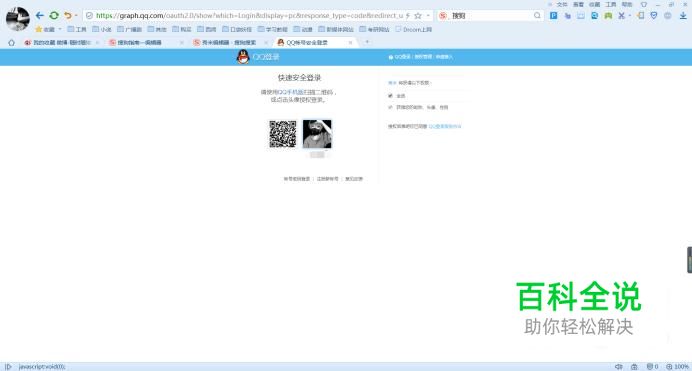Open the dropdown beside the undo arrow

click(76, 15)
